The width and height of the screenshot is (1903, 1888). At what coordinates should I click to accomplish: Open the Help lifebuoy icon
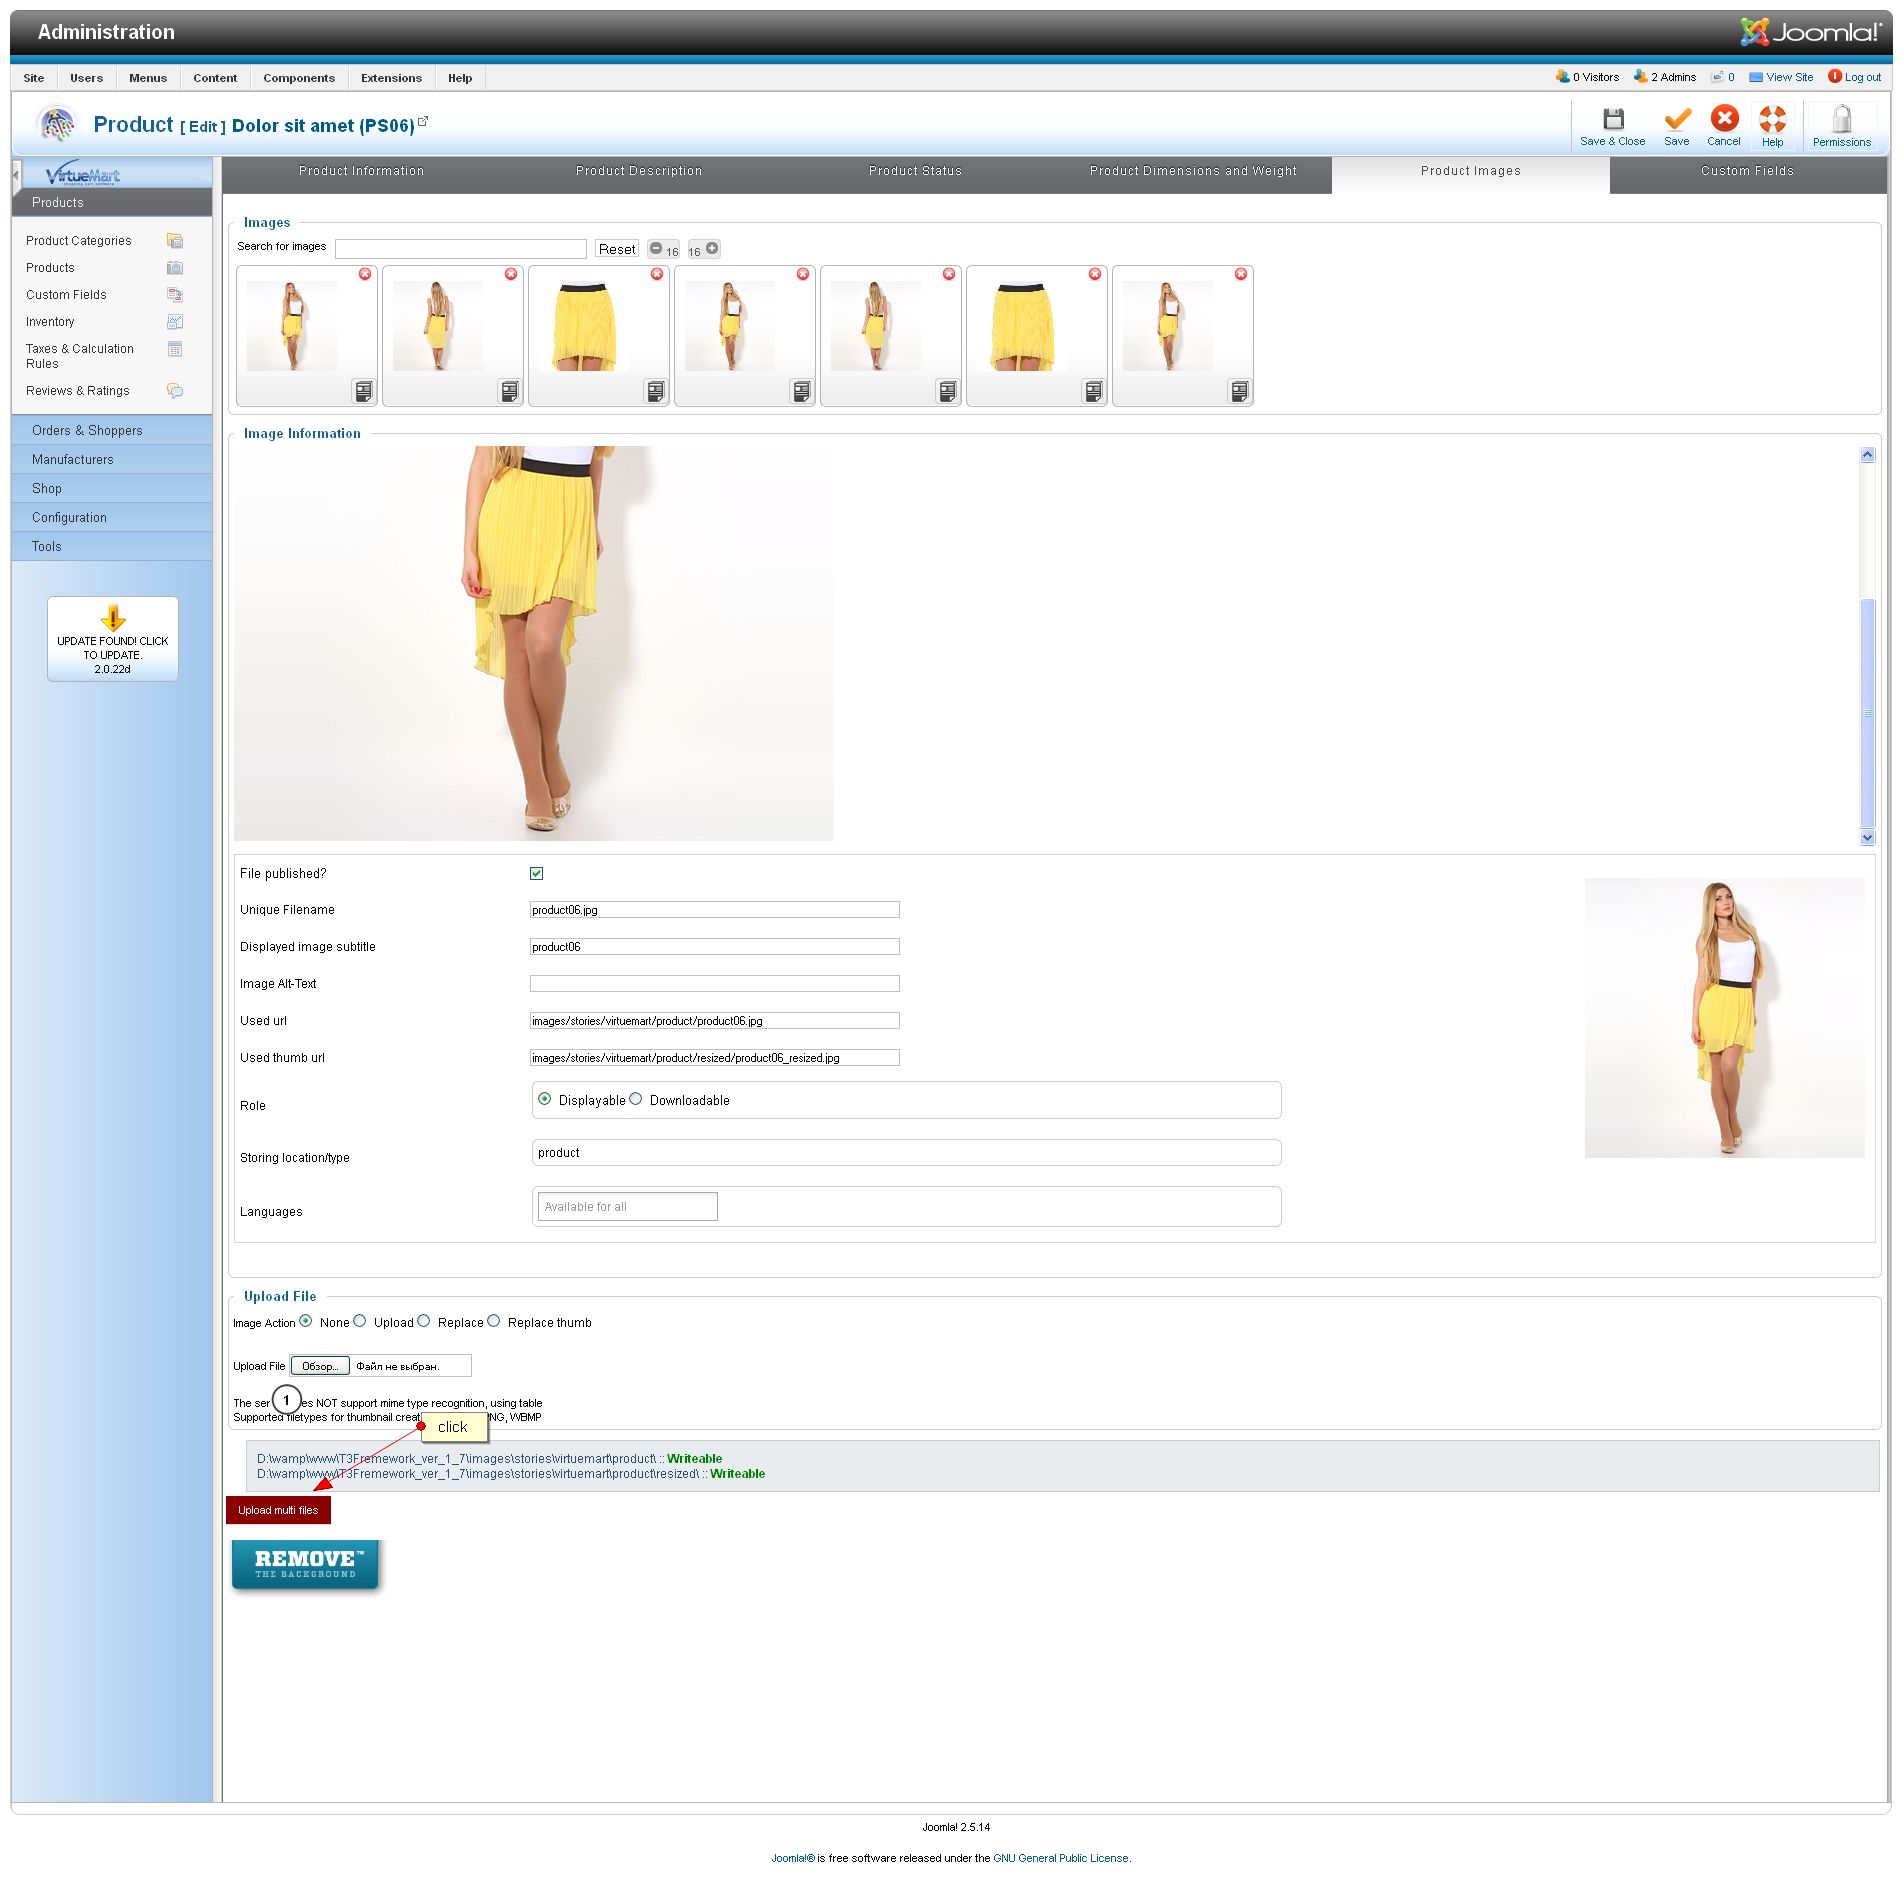click(1772, 121)
